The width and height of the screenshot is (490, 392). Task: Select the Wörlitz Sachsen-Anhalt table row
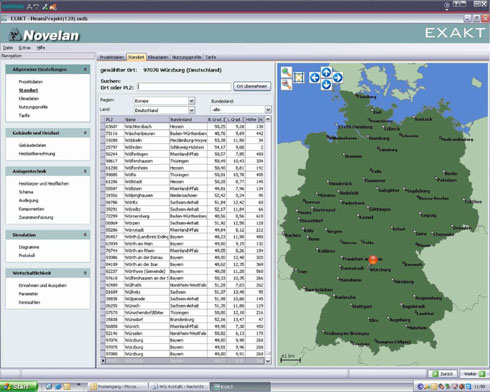tap(183, 202)
